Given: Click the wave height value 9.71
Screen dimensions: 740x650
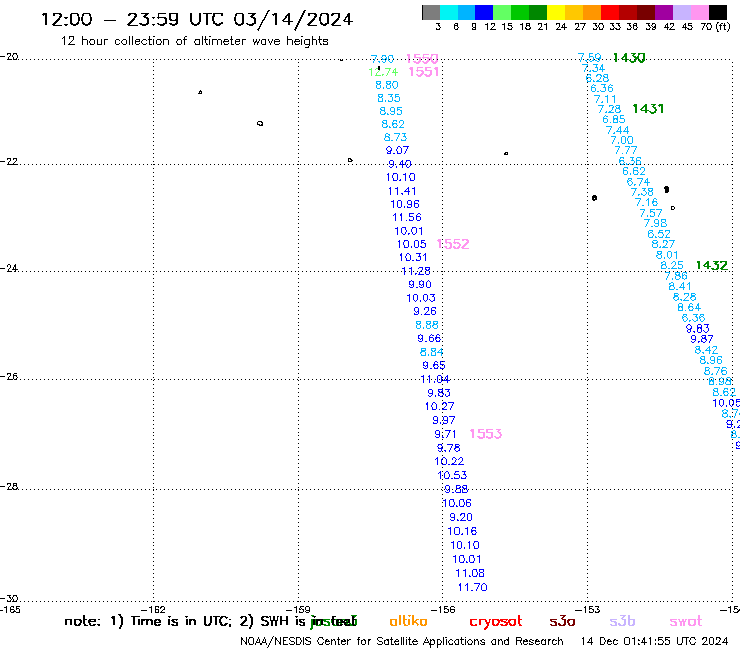Looking at the screenshot, I should 446,434.
